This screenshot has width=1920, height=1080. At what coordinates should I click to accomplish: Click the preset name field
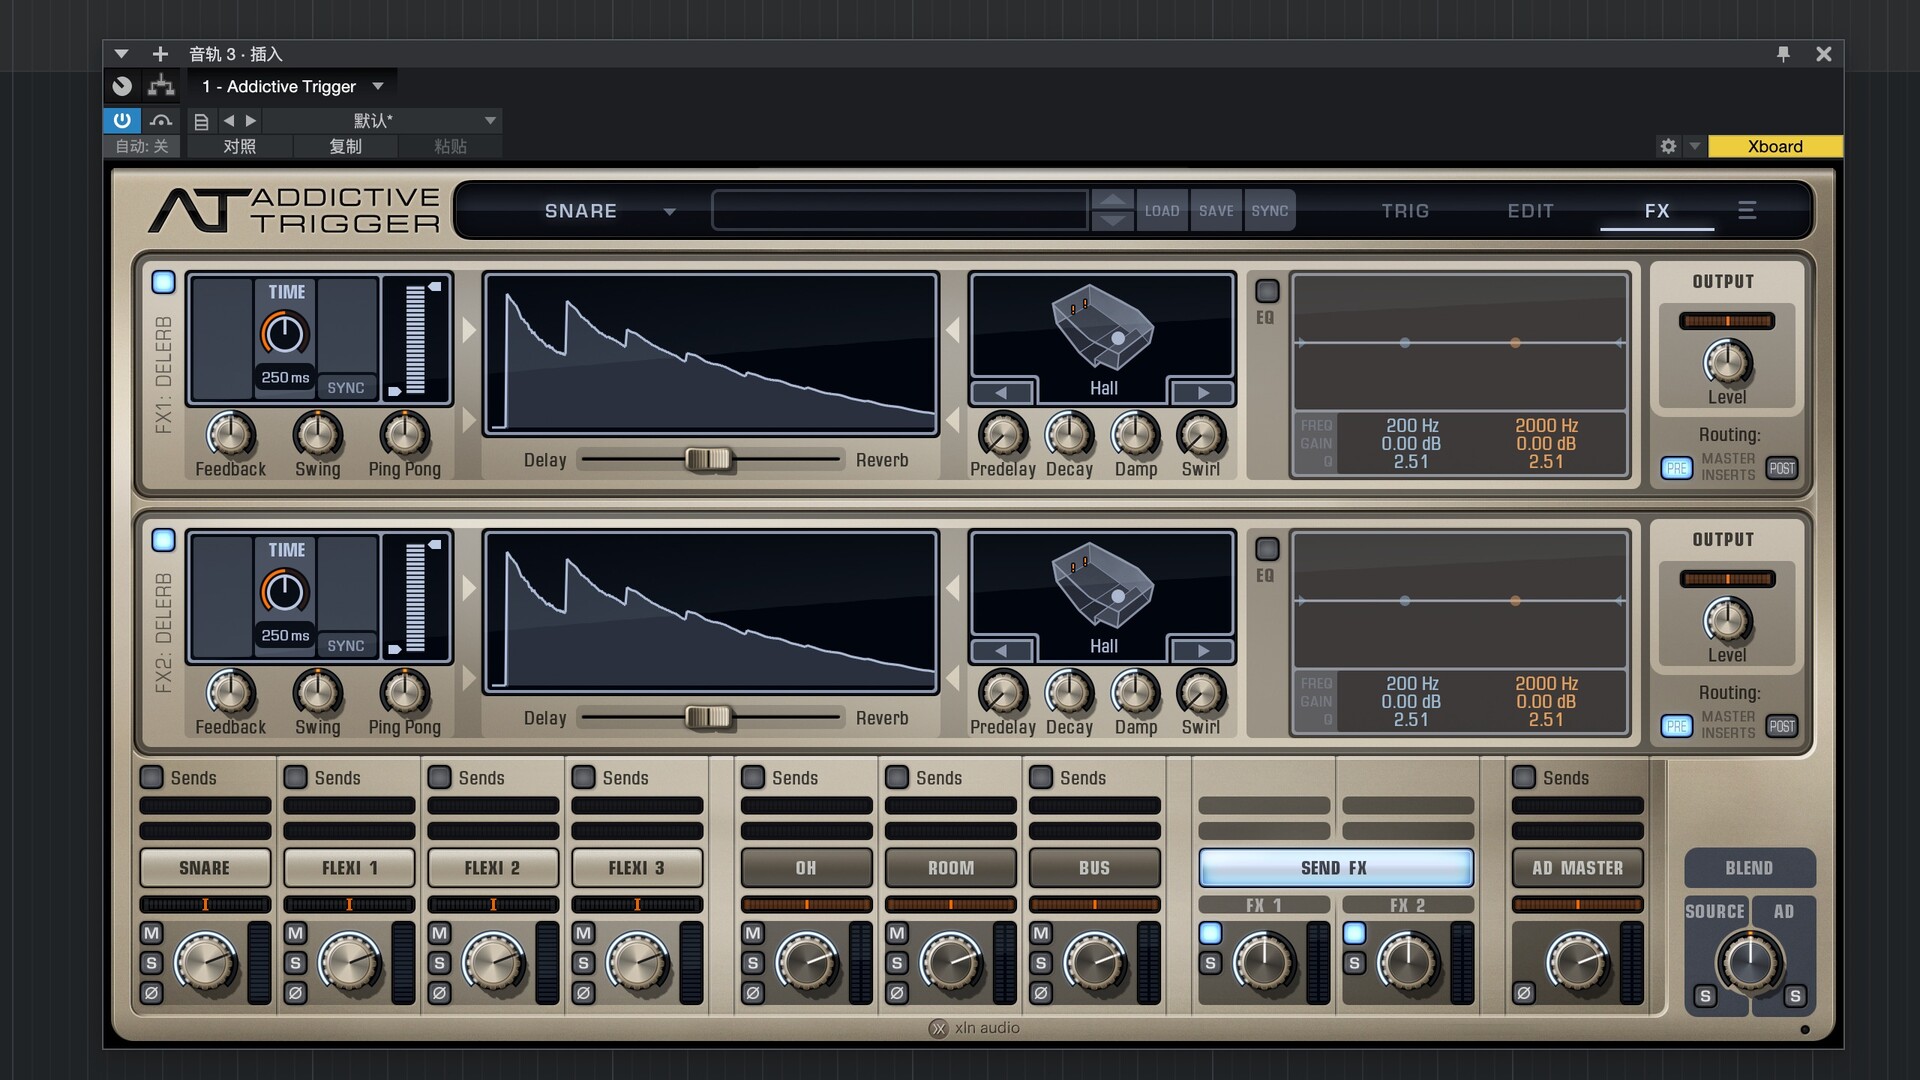click(x=900, y=211)
